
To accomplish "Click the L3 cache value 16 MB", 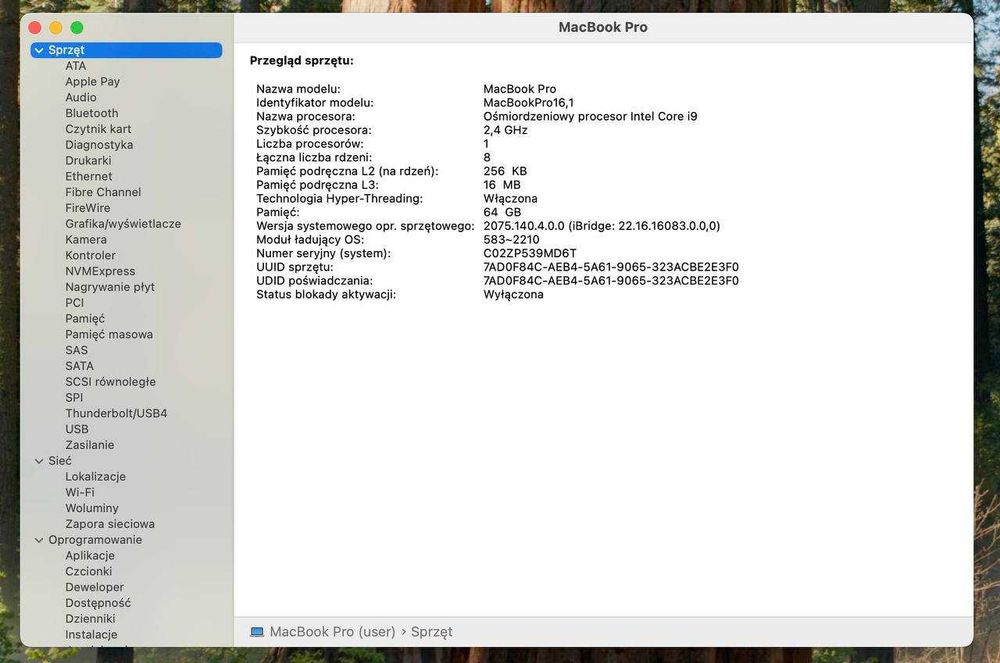I will [x=502, y=185].
